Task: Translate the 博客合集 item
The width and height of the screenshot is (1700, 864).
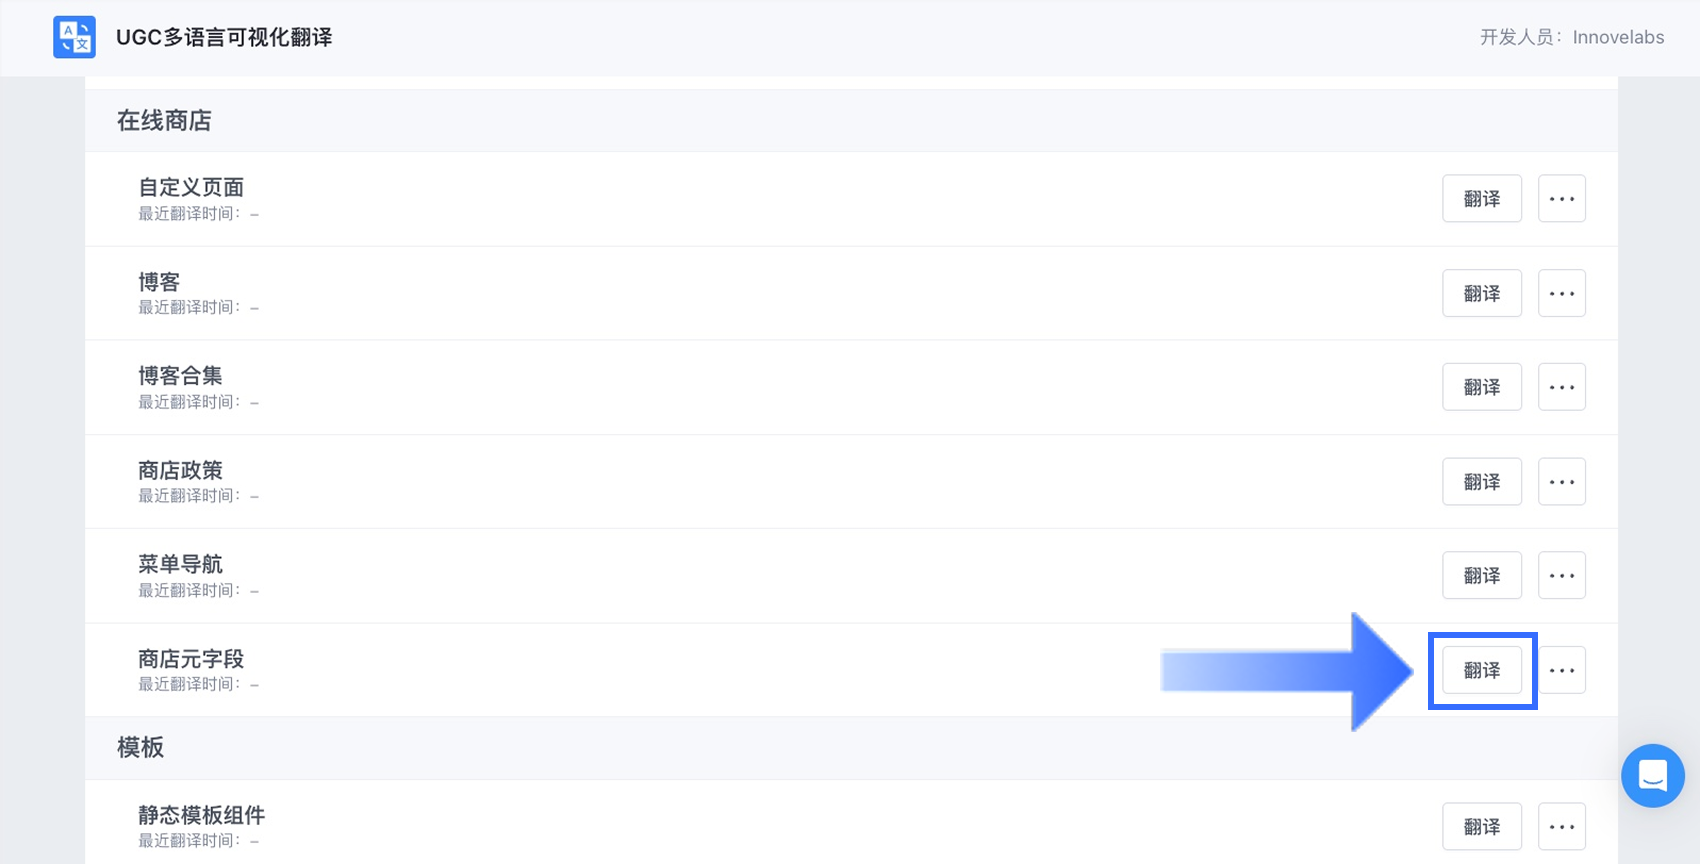Action: (x=1482, y=387)
